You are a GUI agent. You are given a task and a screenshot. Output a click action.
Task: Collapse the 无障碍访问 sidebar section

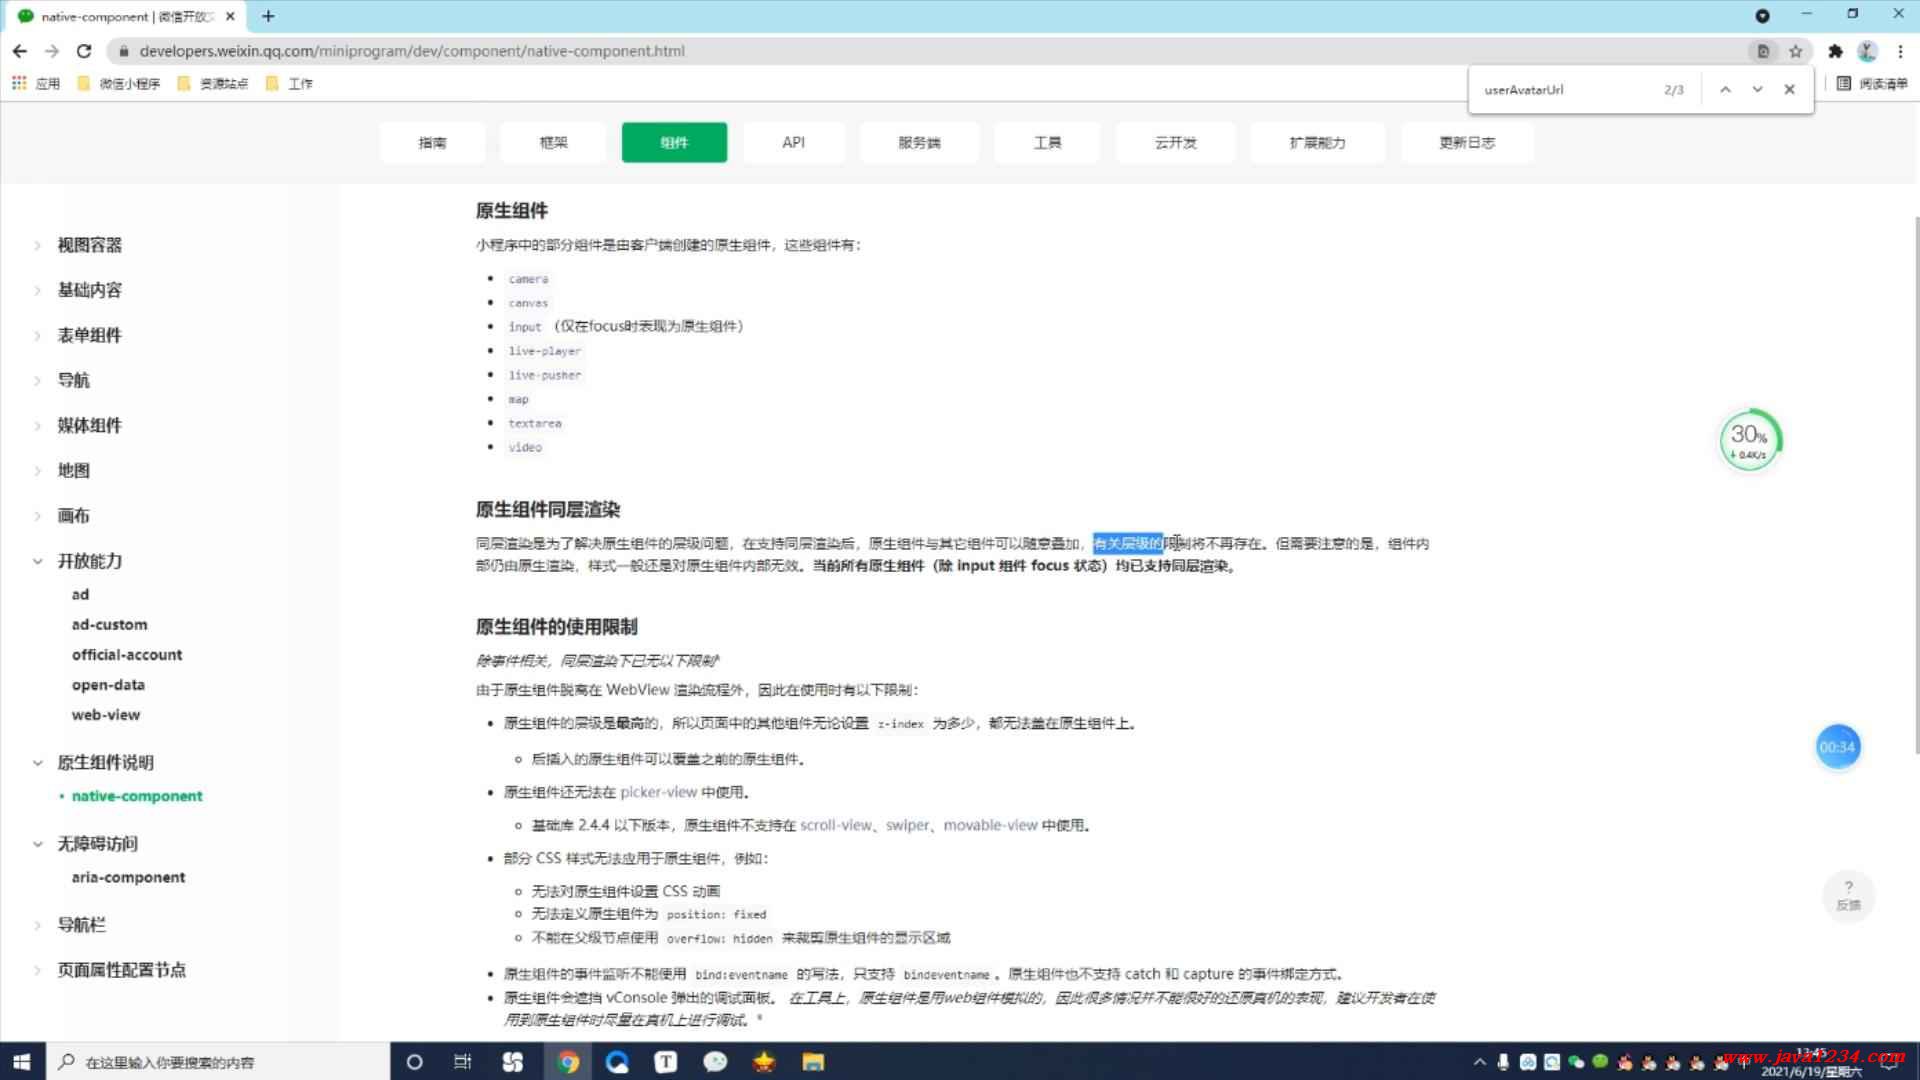97,844
